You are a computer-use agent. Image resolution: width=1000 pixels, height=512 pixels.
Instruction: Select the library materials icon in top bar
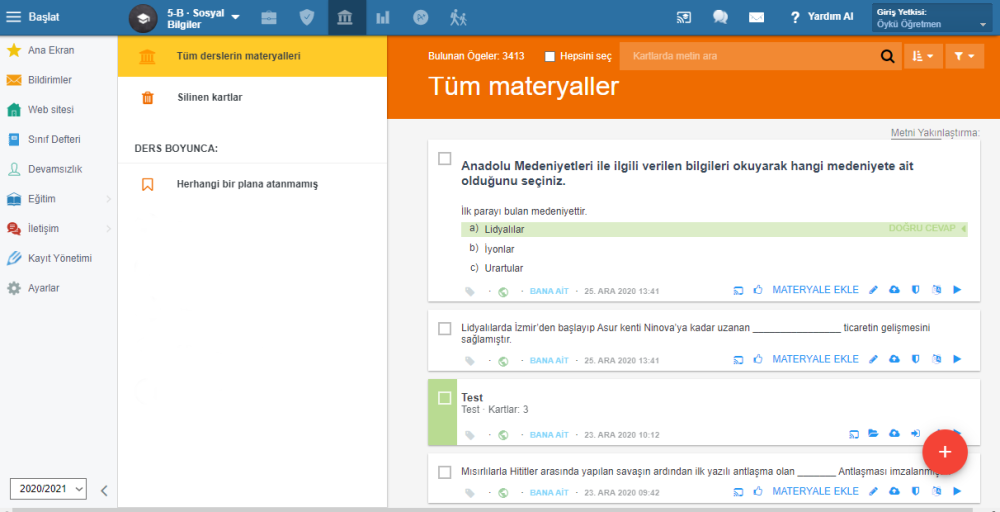click(345, 18)
